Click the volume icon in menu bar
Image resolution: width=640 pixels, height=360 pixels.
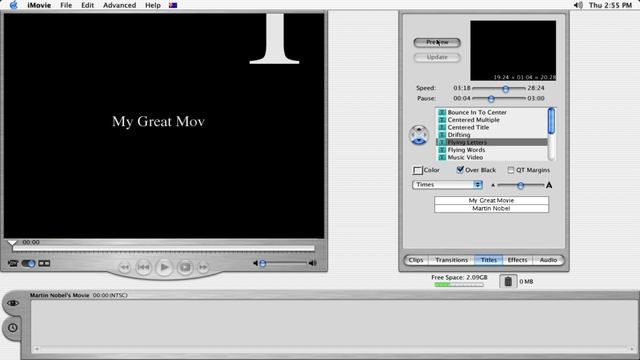[x=578, y=5]
